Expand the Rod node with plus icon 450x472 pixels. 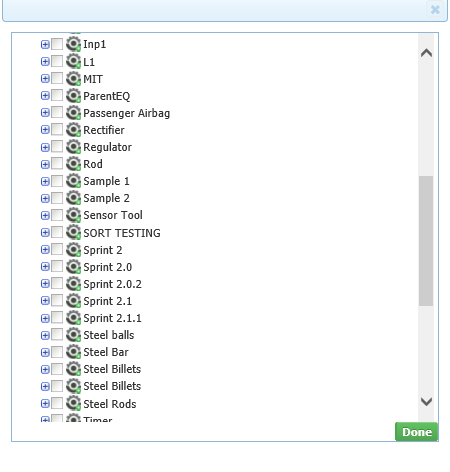click(x=45, y=164)
